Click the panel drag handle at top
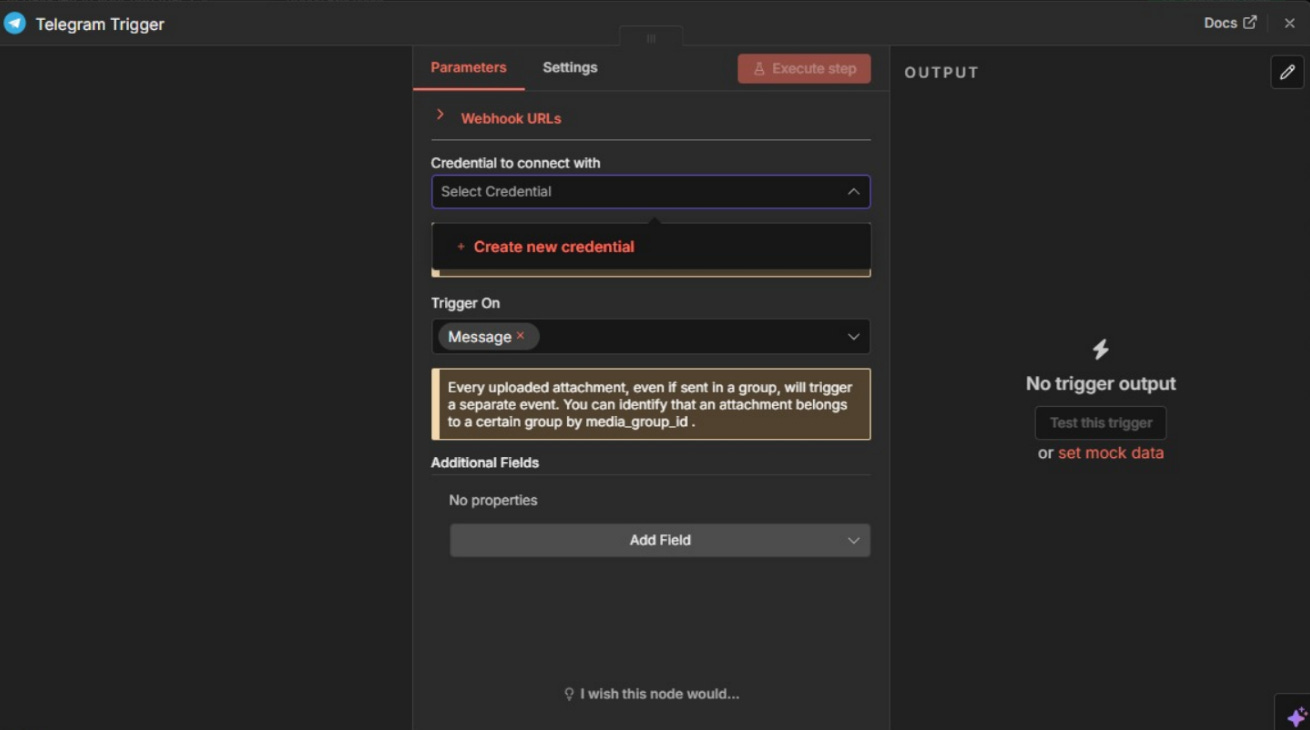 click(x=651, y=39)
